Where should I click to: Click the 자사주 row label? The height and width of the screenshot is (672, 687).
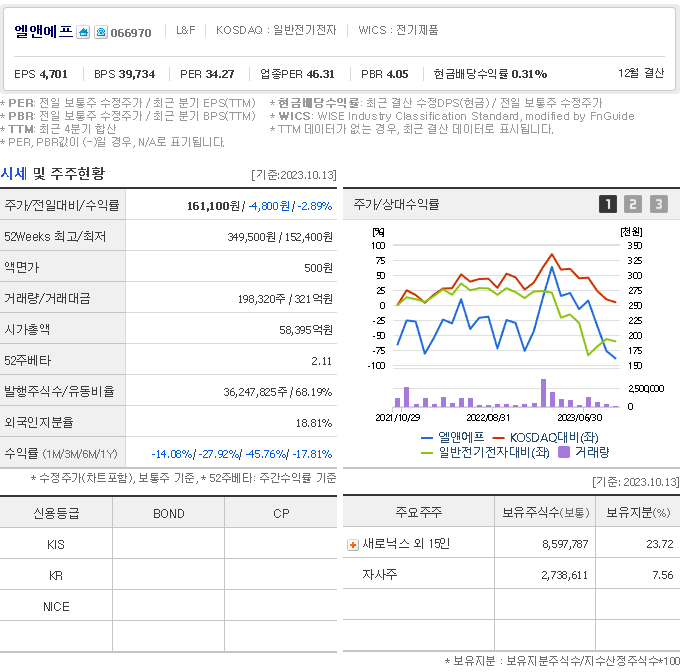[379, 574]
